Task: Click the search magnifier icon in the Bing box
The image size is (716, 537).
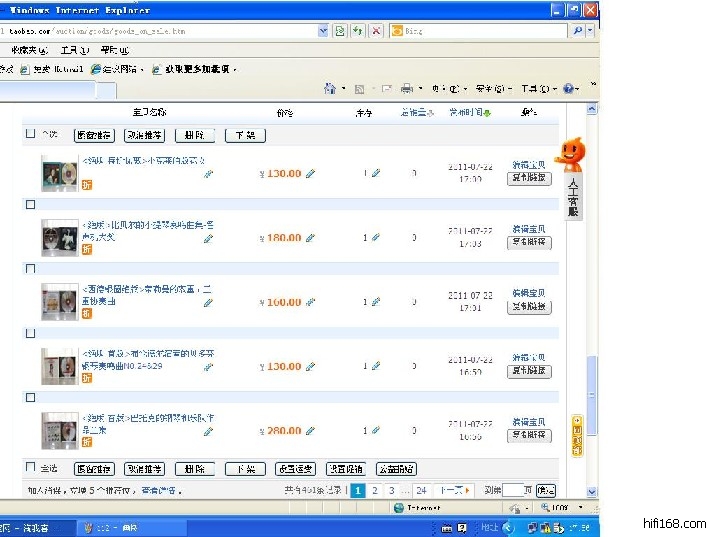Action: coord(578,31)
